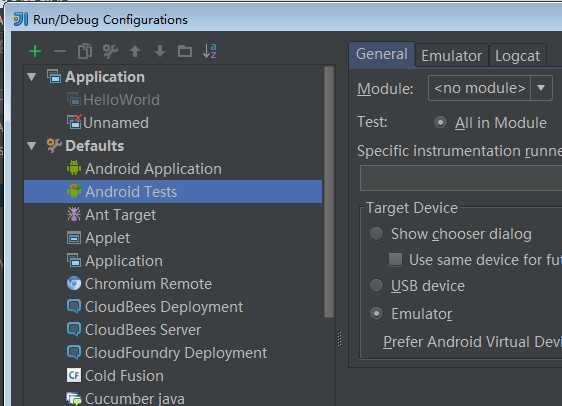Switch to the Logcat tab

517,56
